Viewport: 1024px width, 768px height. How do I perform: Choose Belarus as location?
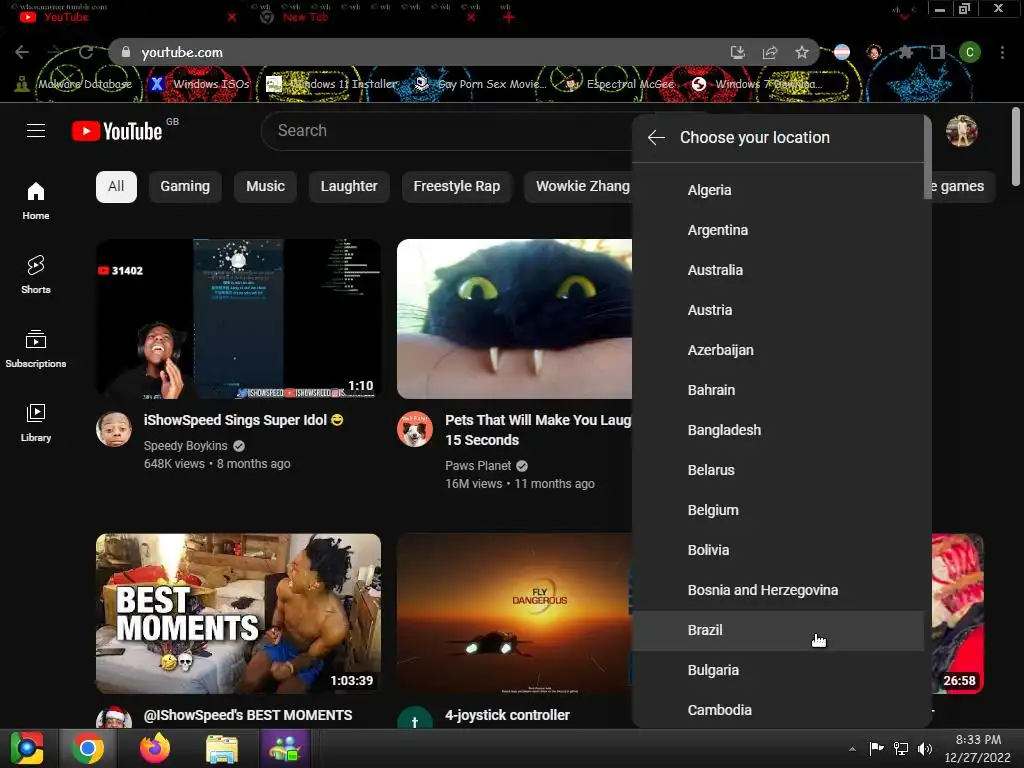coord(778,470)
